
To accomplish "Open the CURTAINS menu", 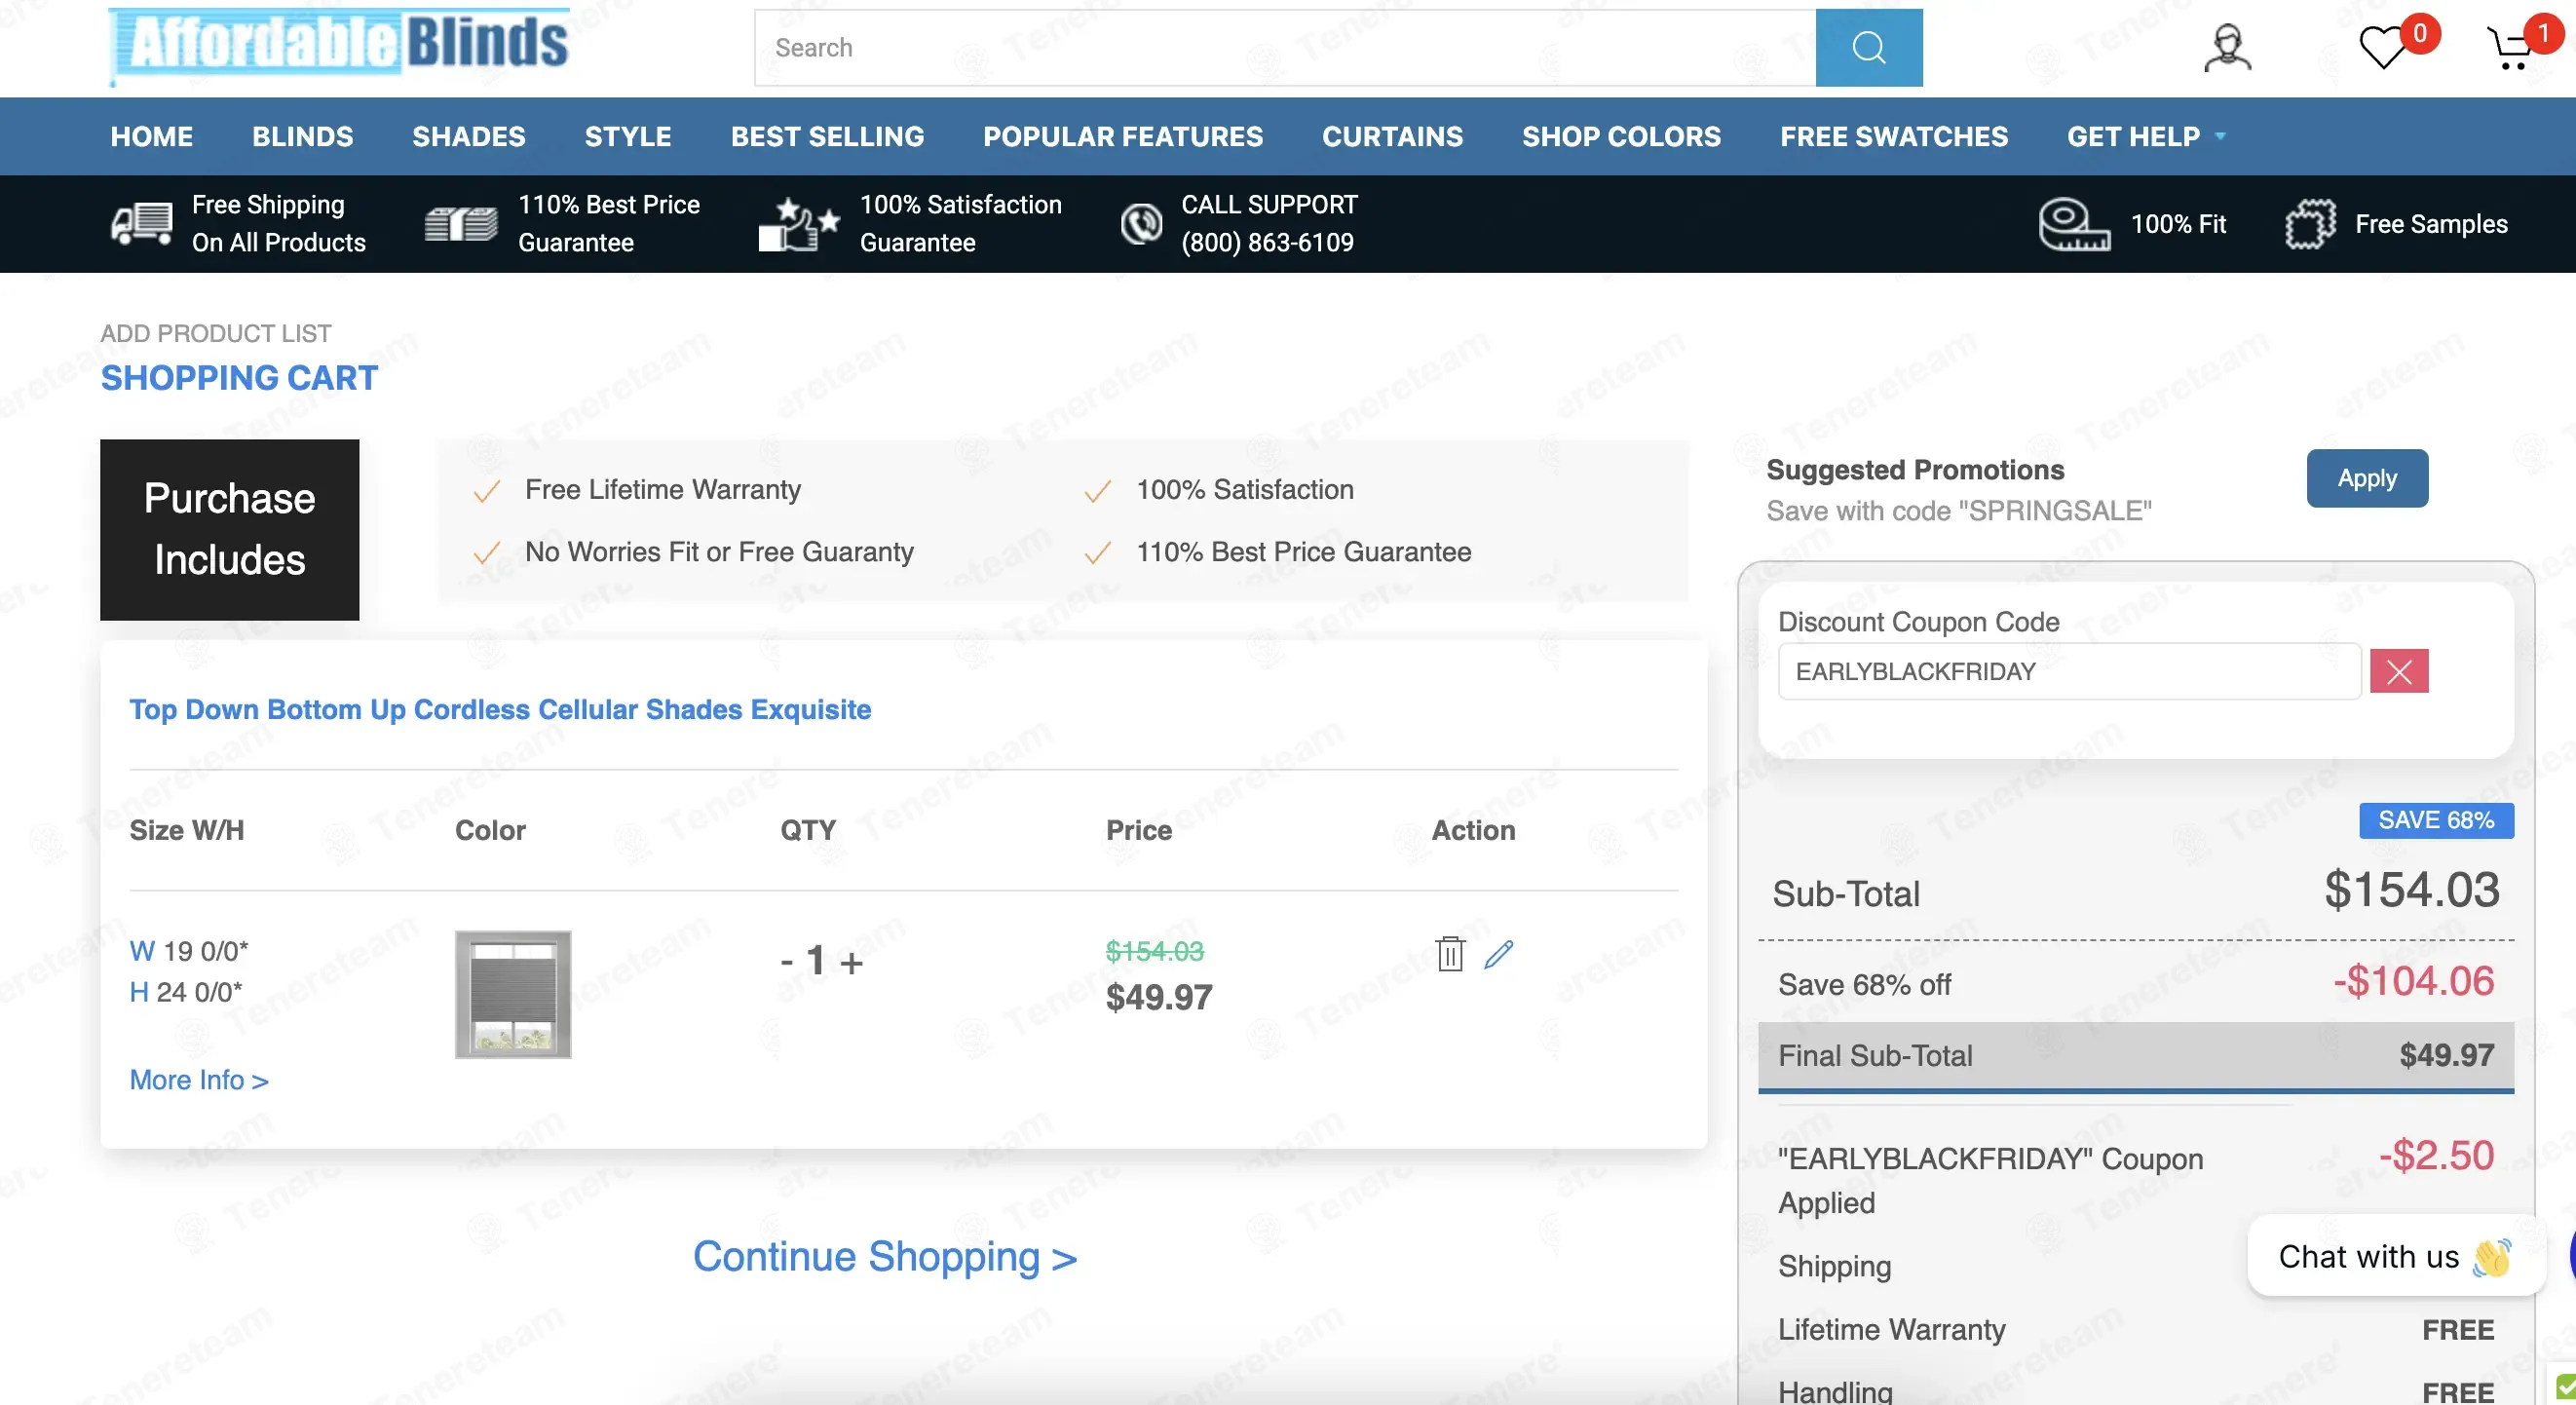I will (x=1392, y=136).
